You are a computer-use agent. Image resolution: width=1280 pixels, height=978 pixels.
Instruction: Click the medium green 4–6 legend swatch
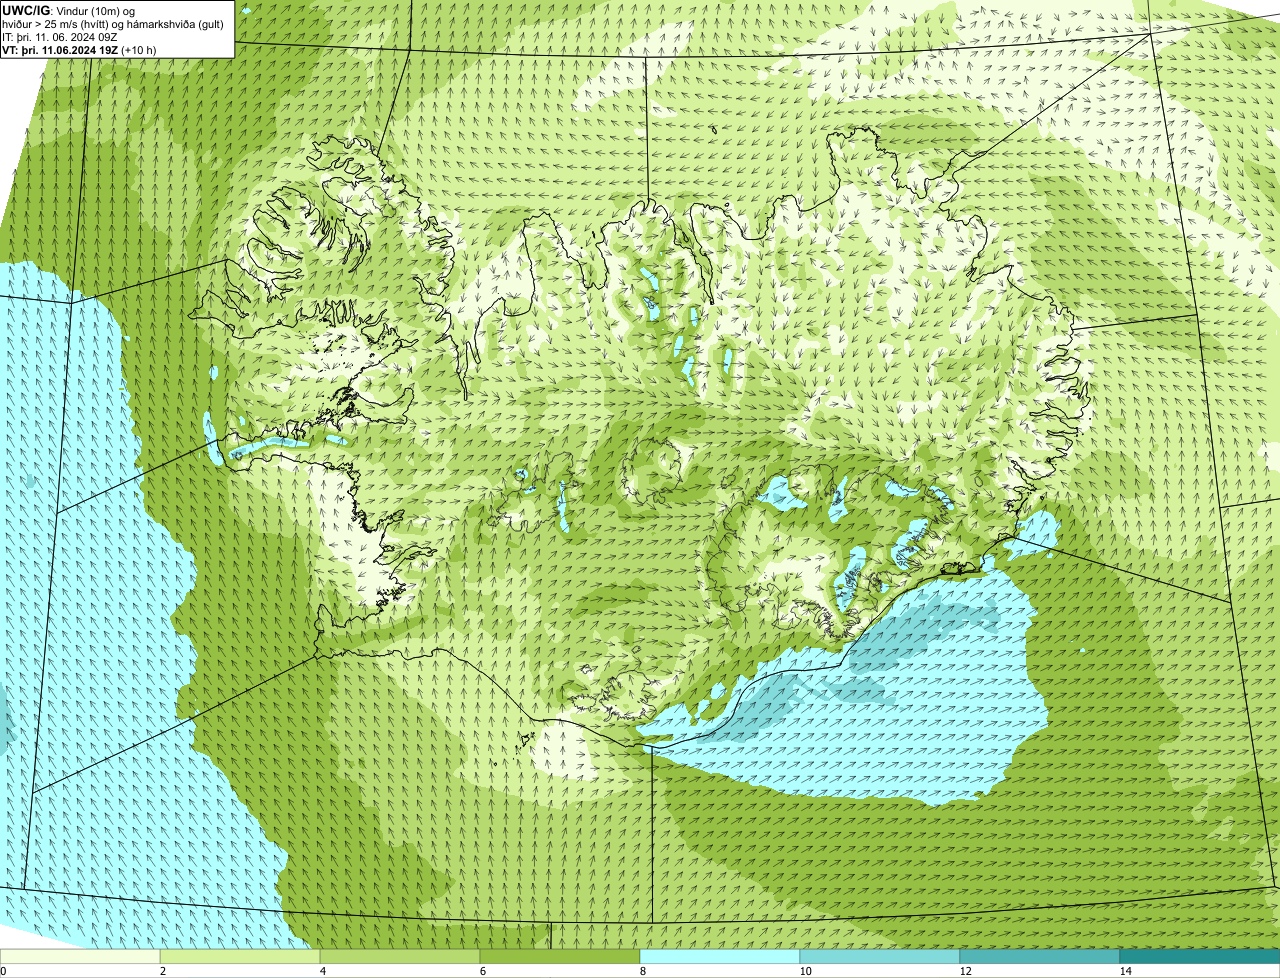(x=400, y=956)
